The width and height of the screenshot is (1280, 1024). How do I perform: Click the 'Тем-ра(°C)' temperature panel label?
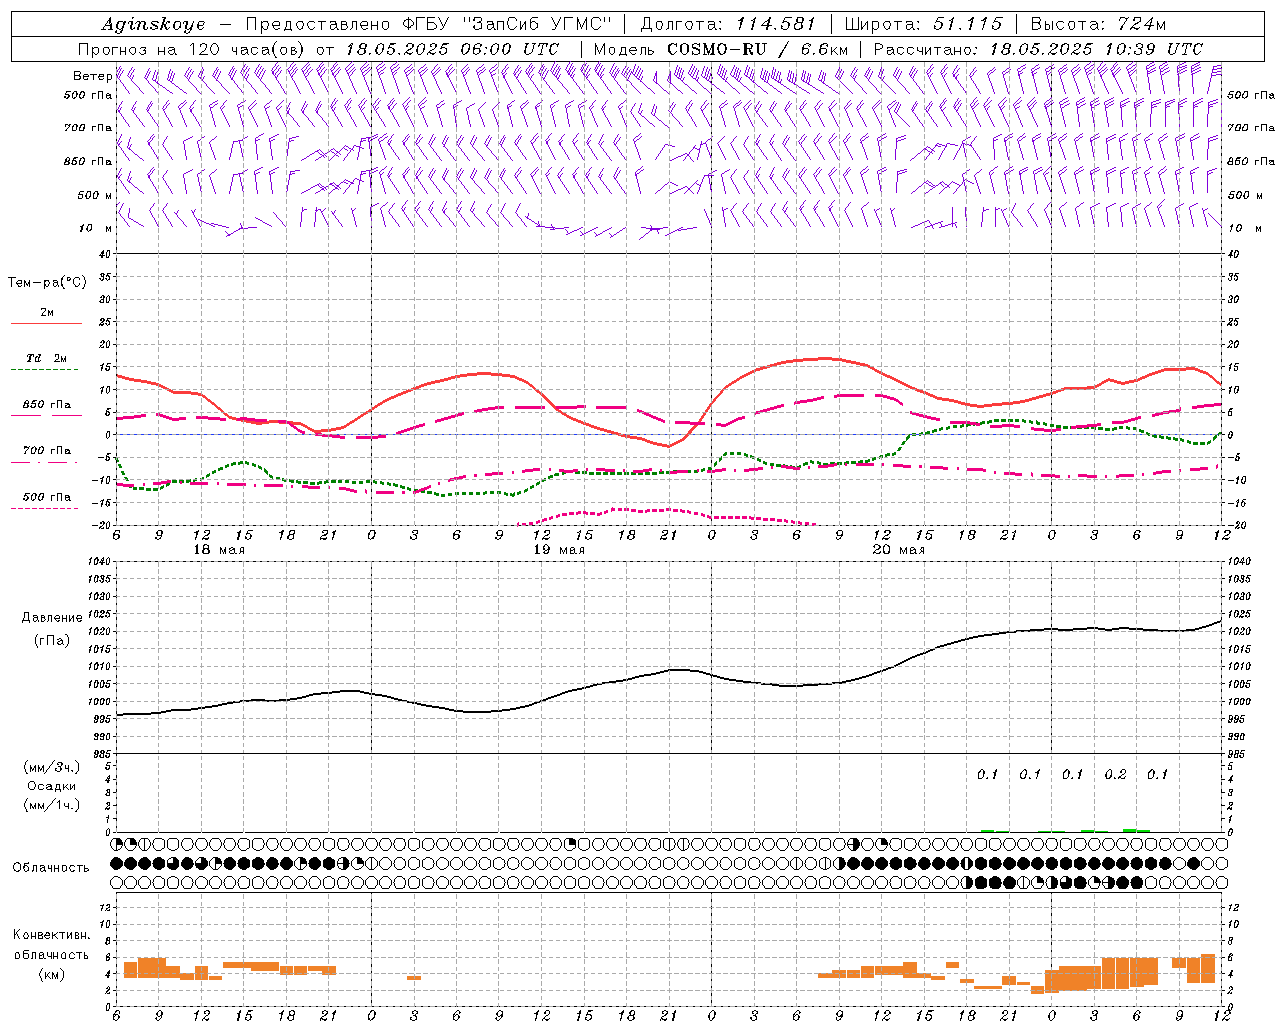tap(47, 283)
